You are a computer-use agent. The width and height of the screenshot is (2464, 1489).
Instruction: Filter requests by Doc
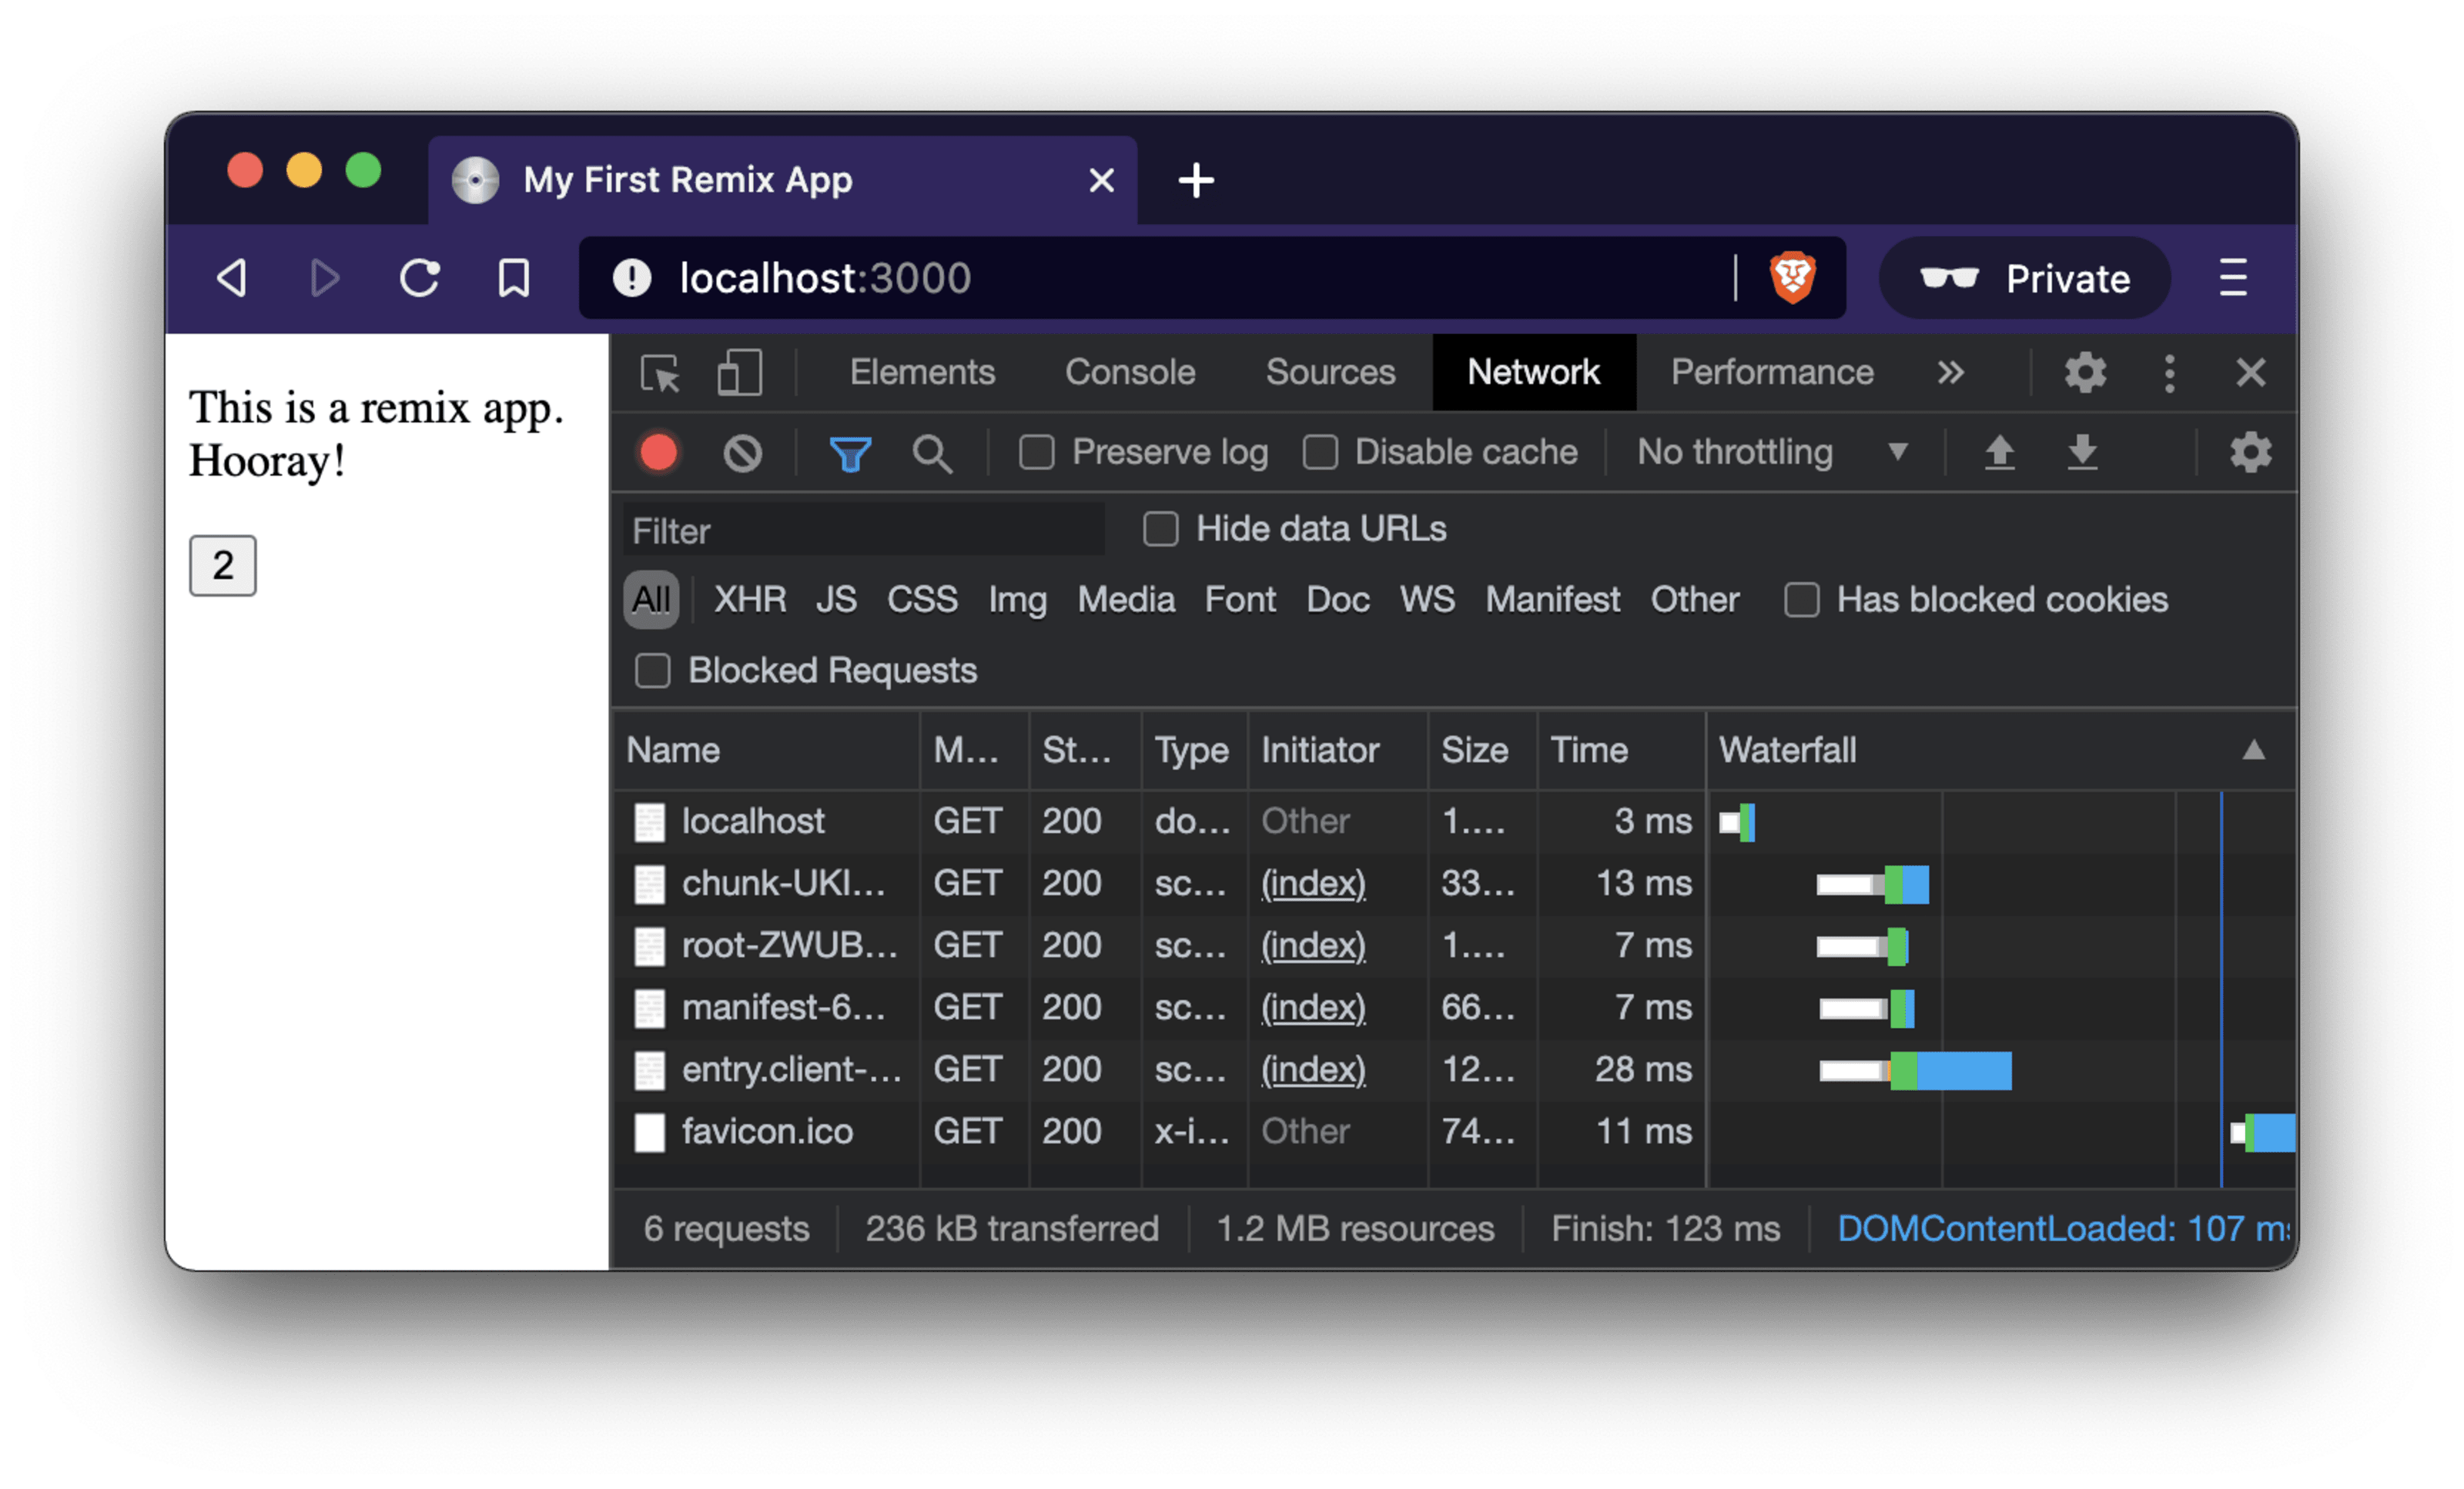coord(1338,600)
